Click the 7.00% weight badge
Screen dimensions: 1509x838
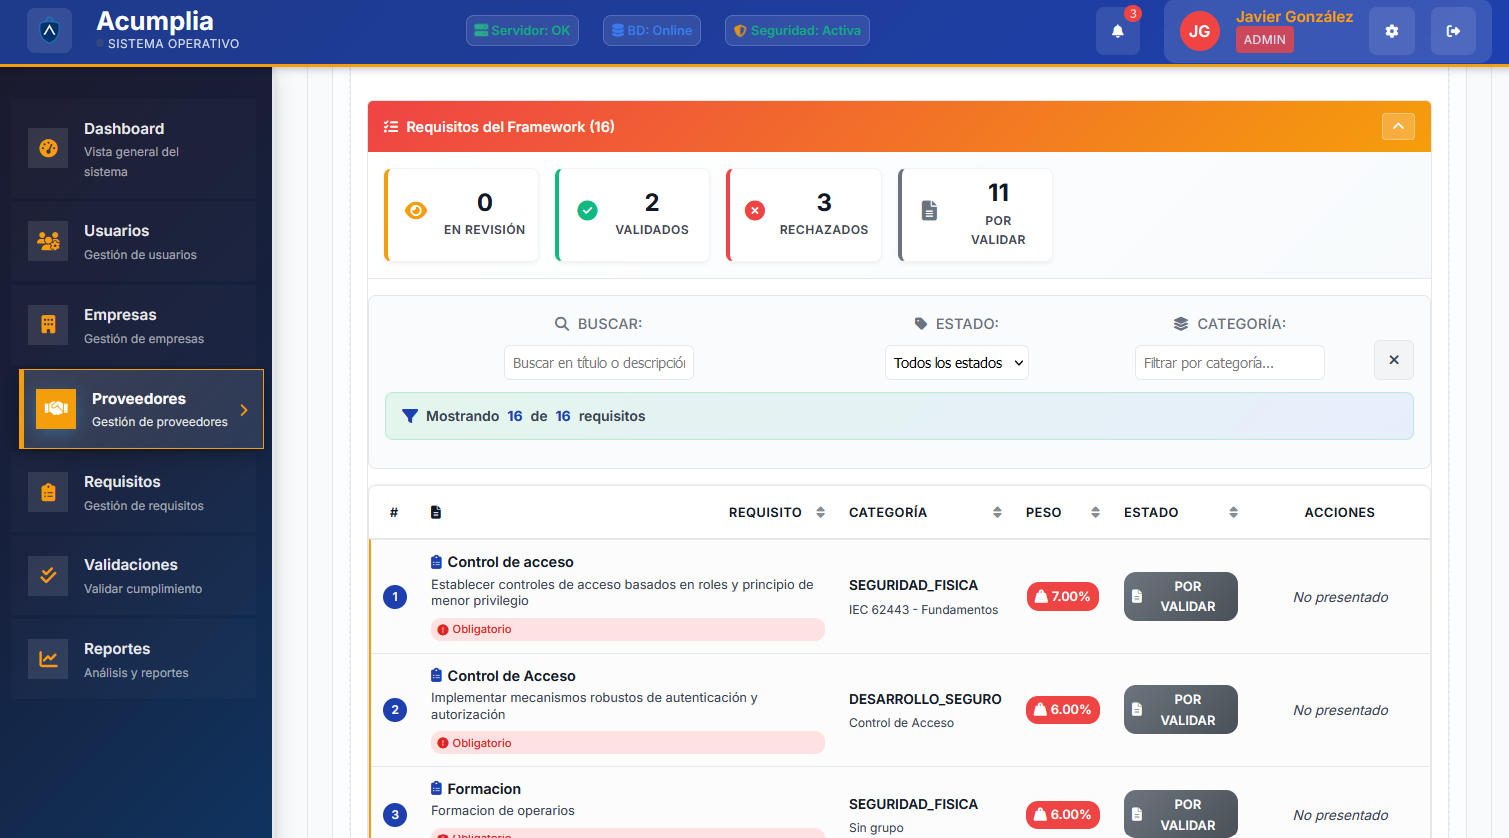[x=1062, y=596]
